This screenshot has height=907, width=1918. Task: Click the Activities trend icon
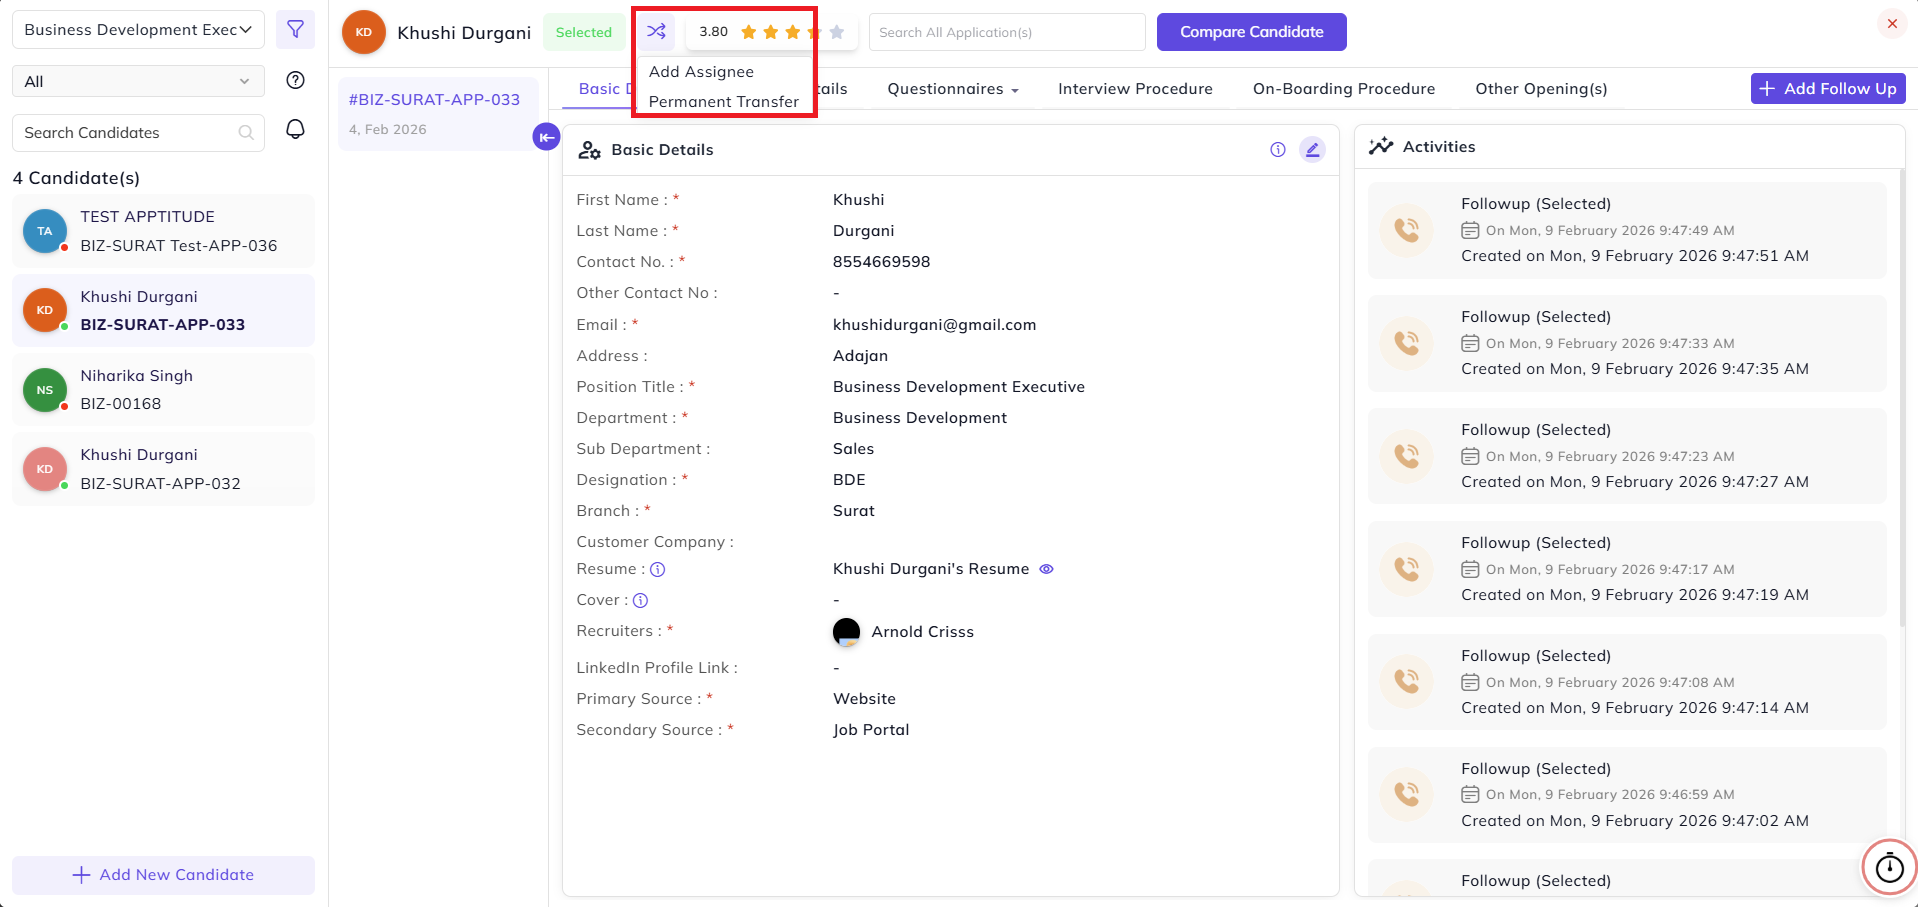[x=1381, y=147]
